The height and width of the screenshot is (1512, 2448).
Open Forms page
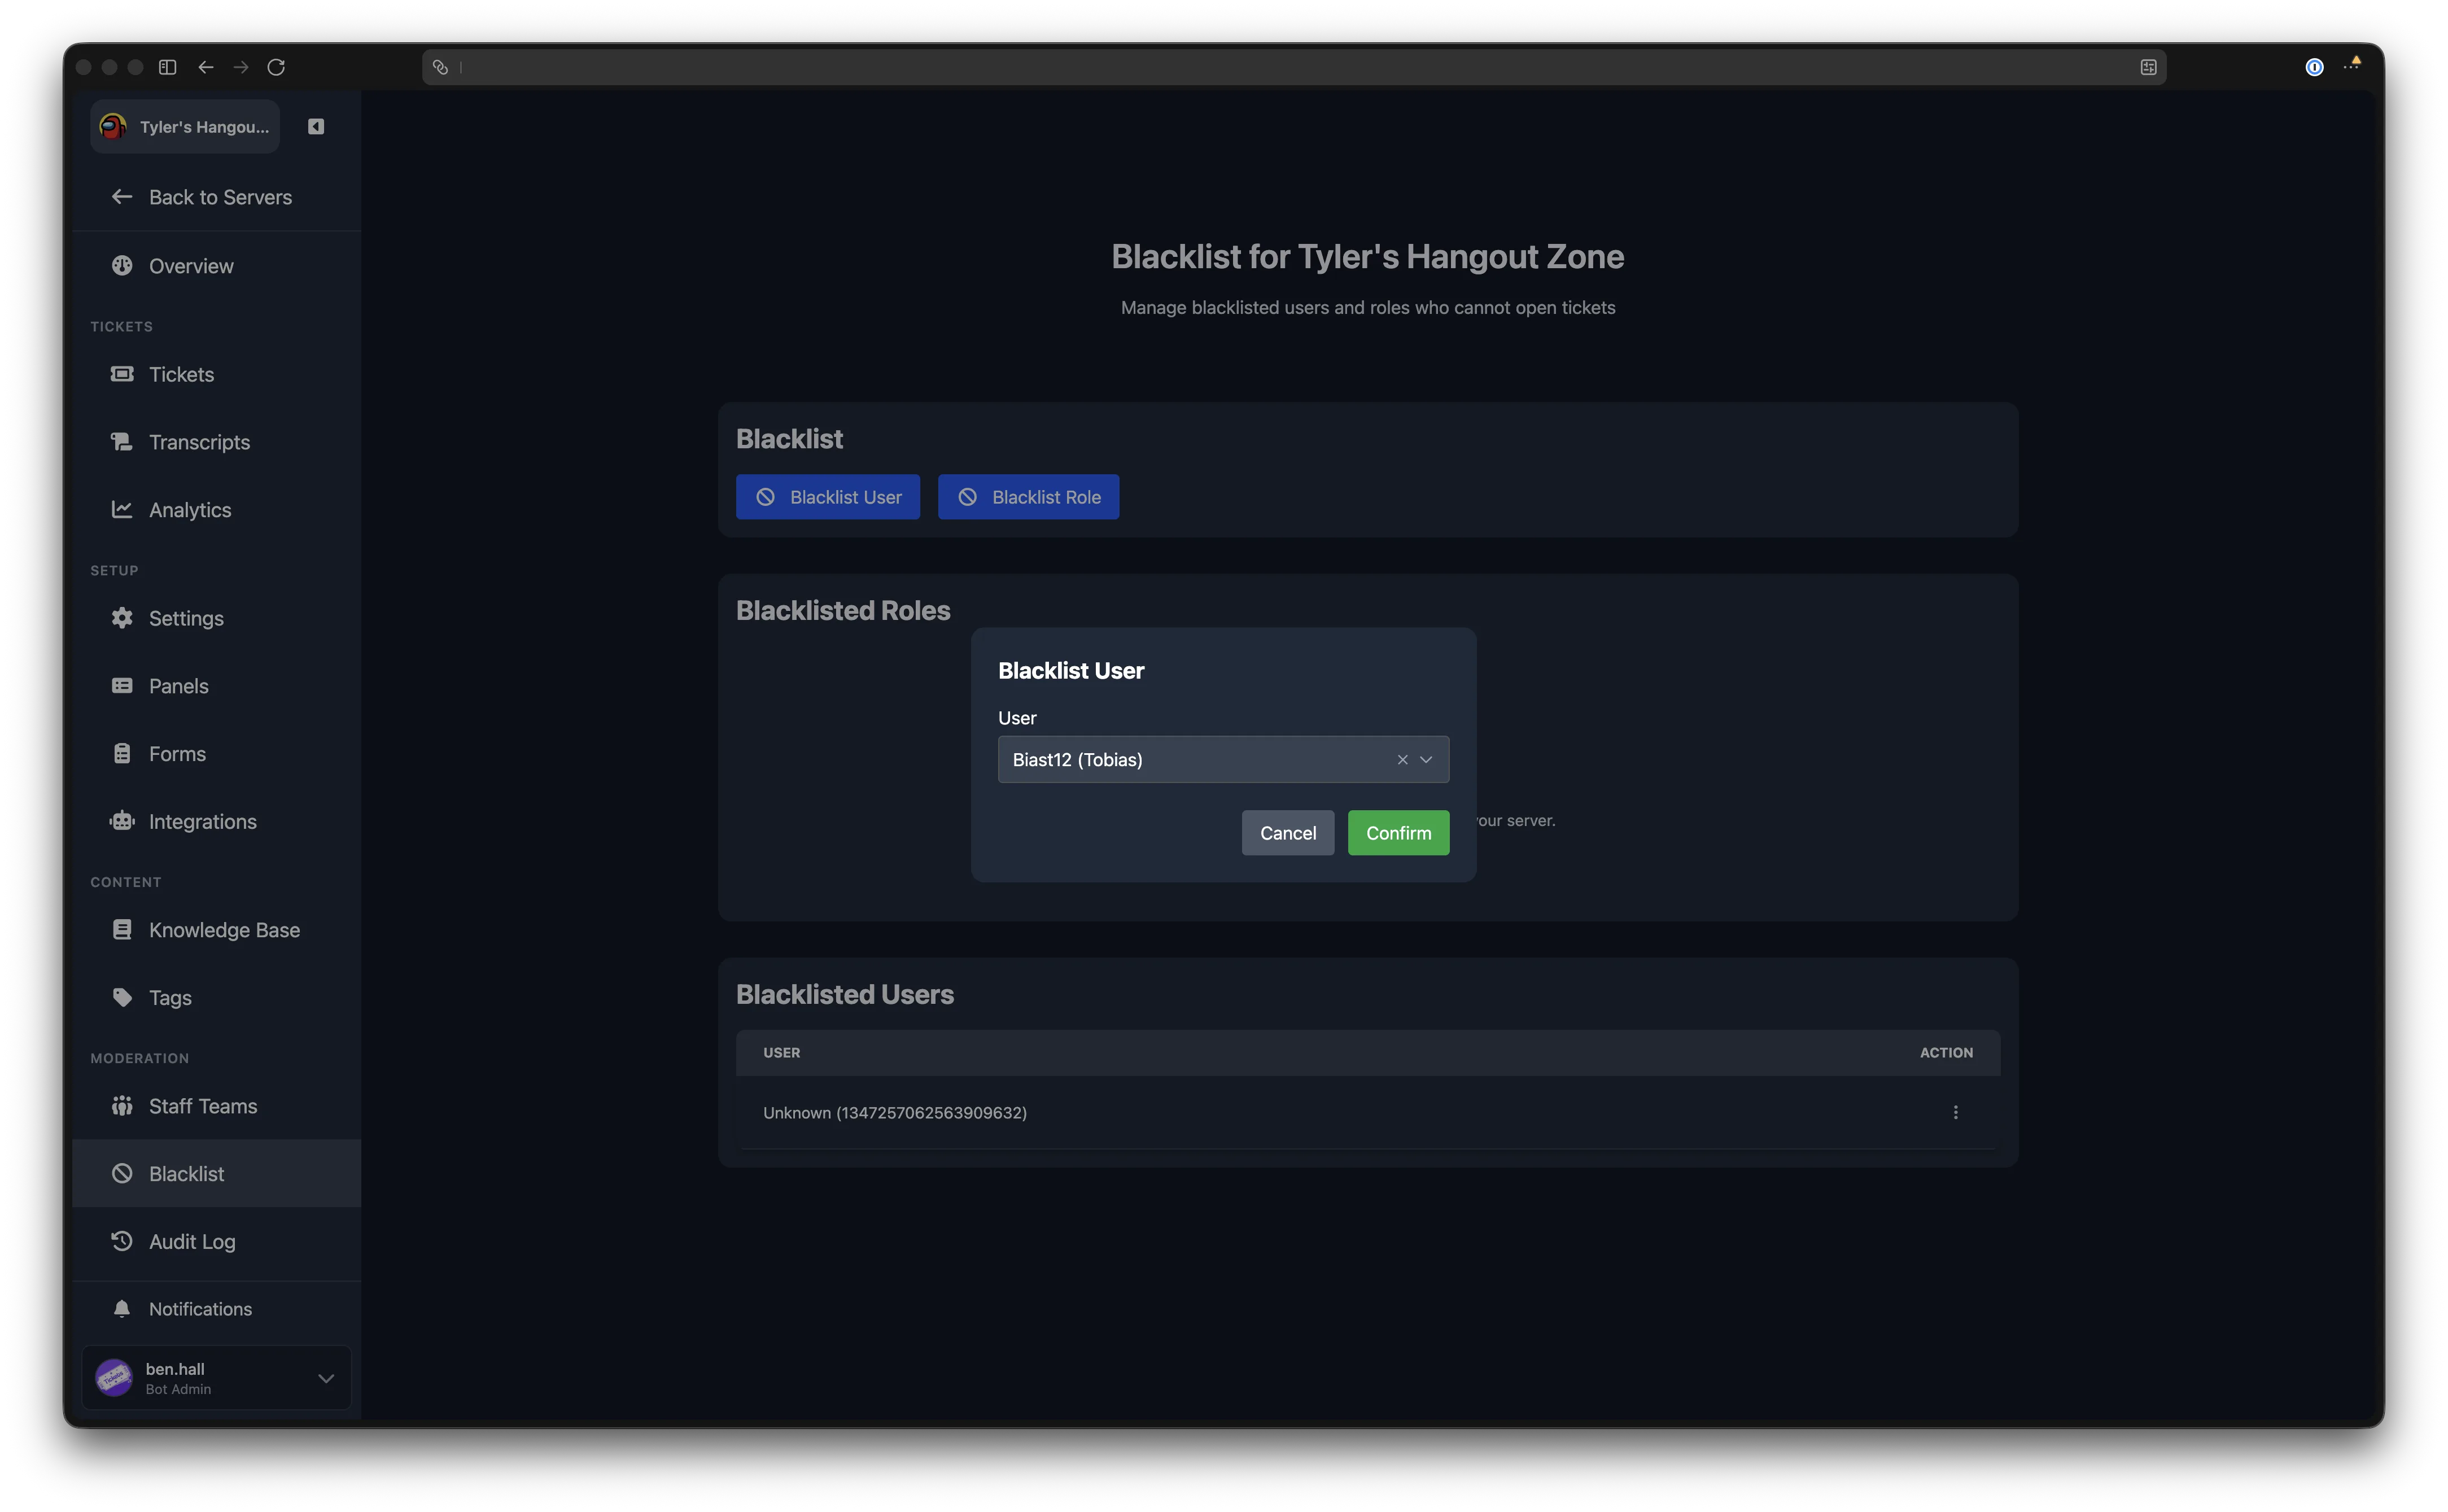coord(217,754)
